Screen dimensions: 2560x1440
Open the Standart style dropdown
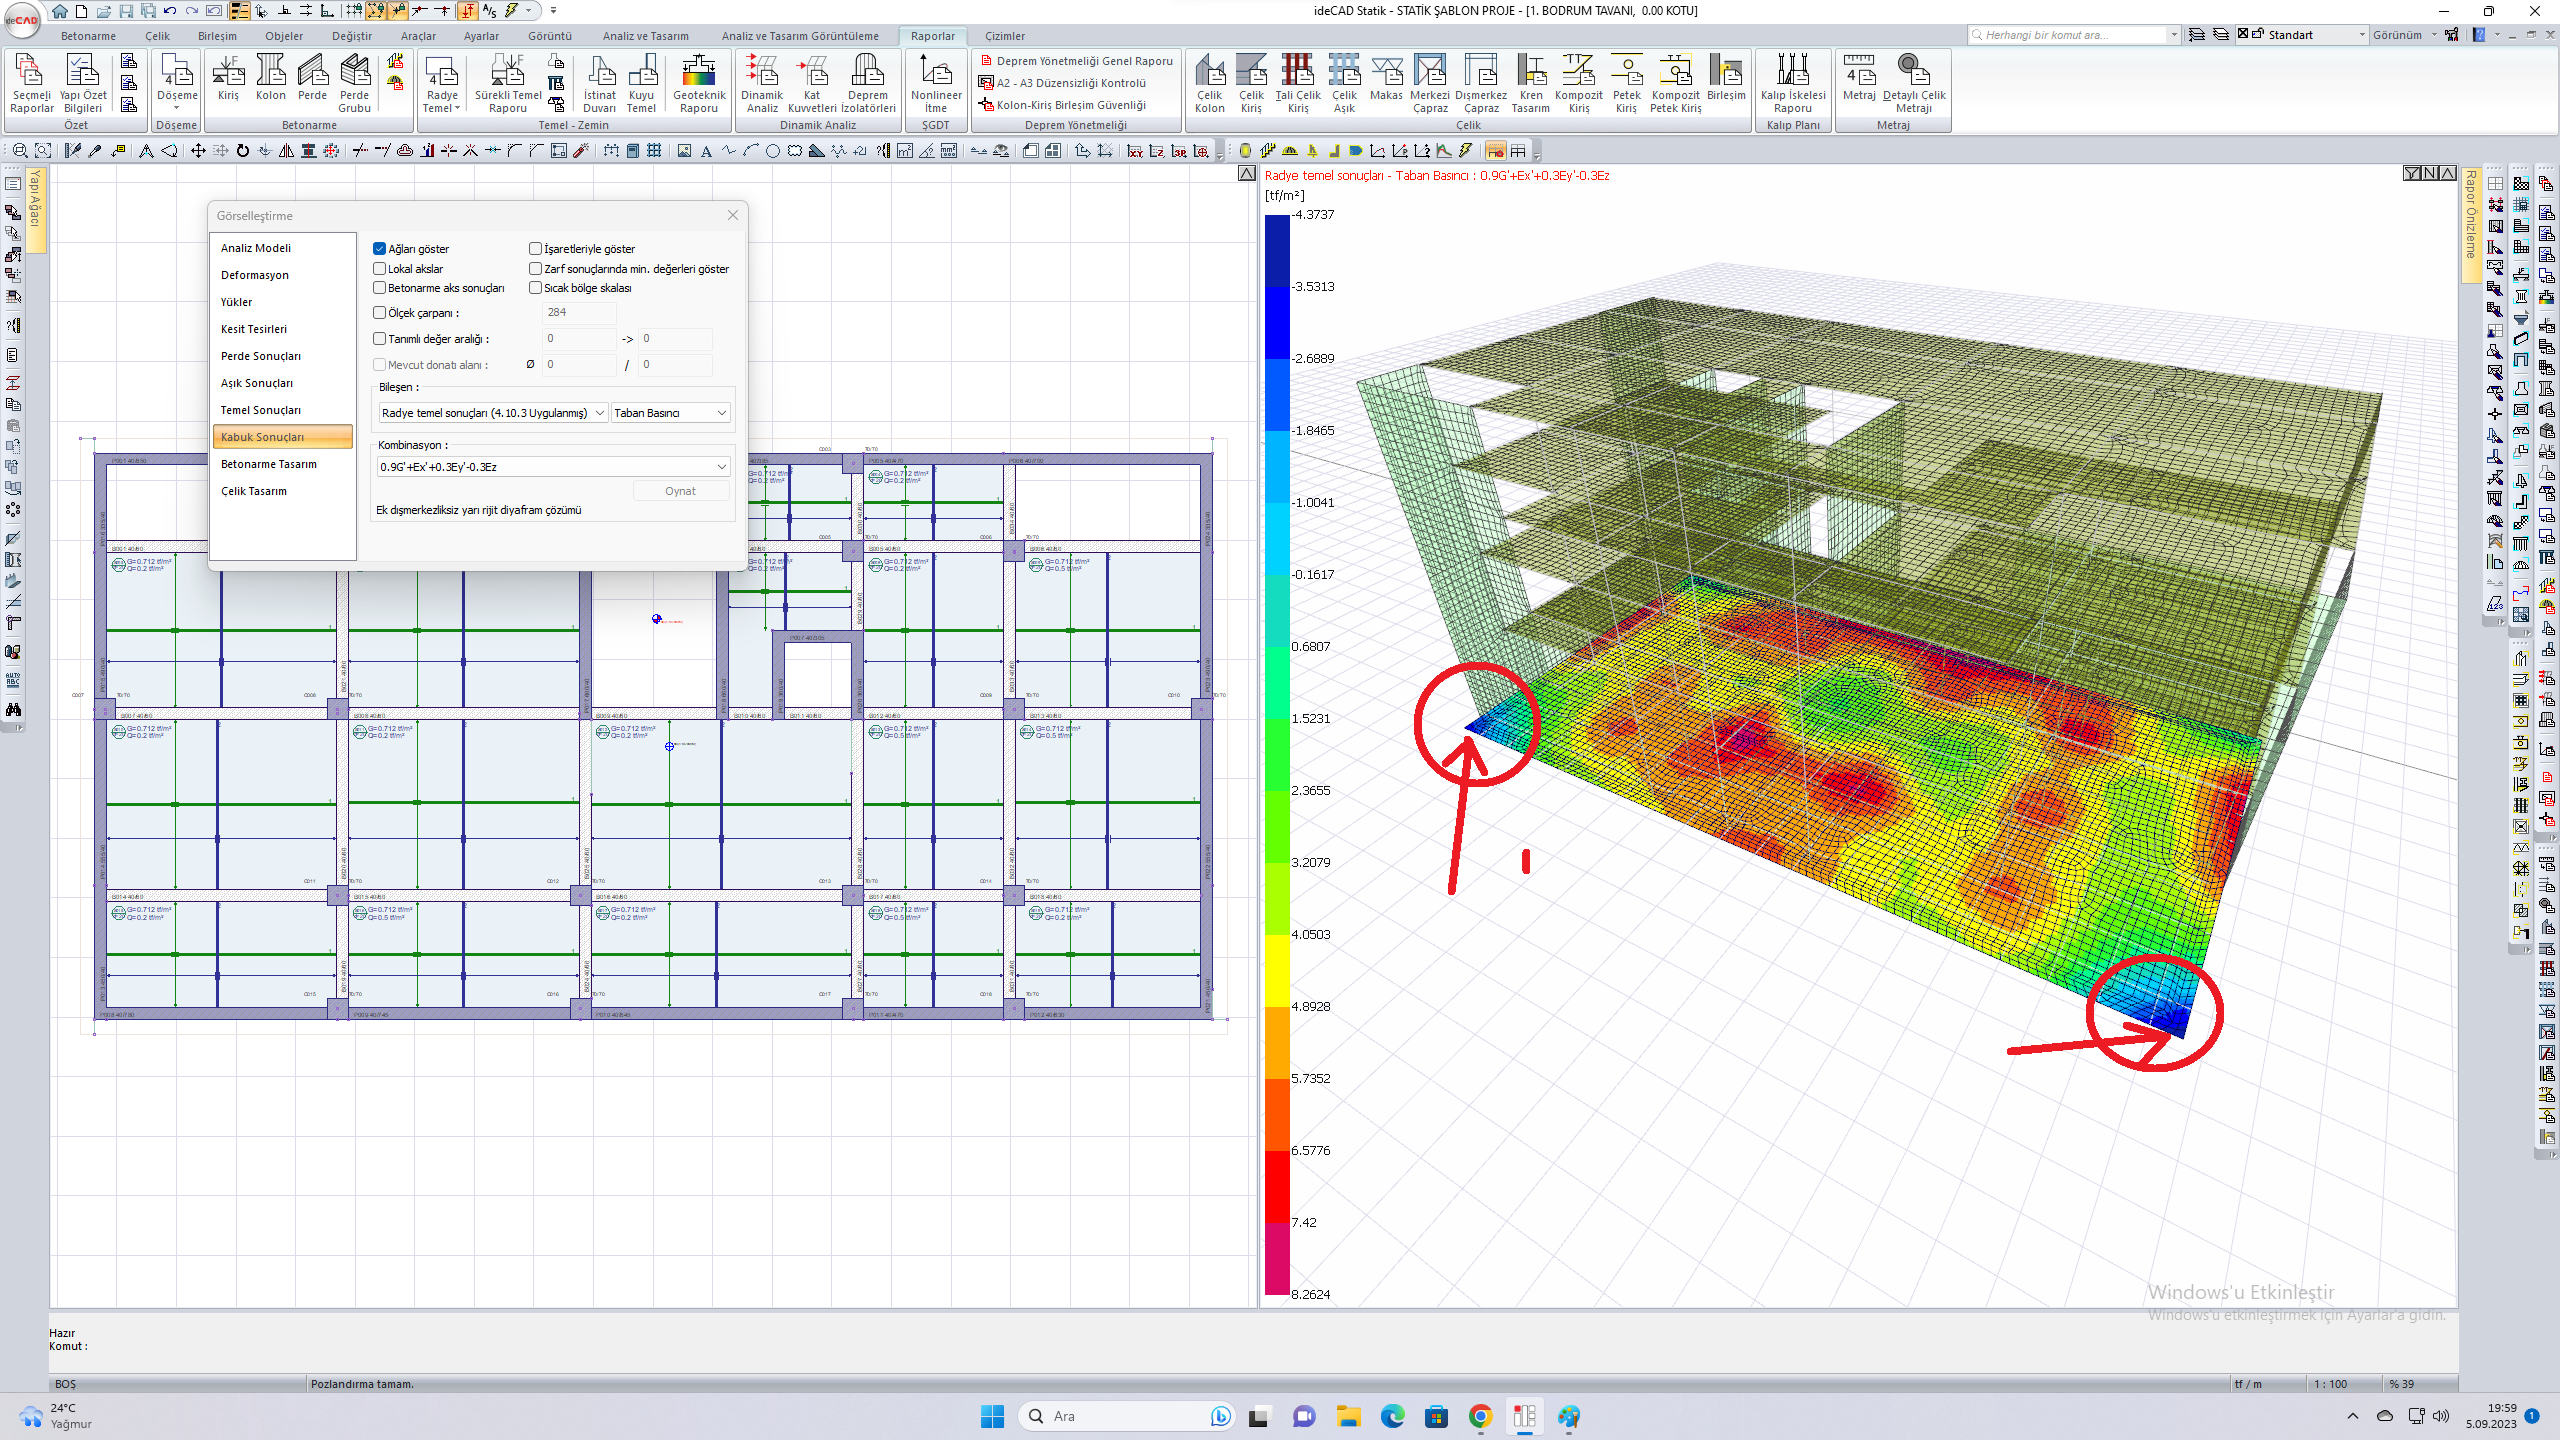pos(2363,35)
